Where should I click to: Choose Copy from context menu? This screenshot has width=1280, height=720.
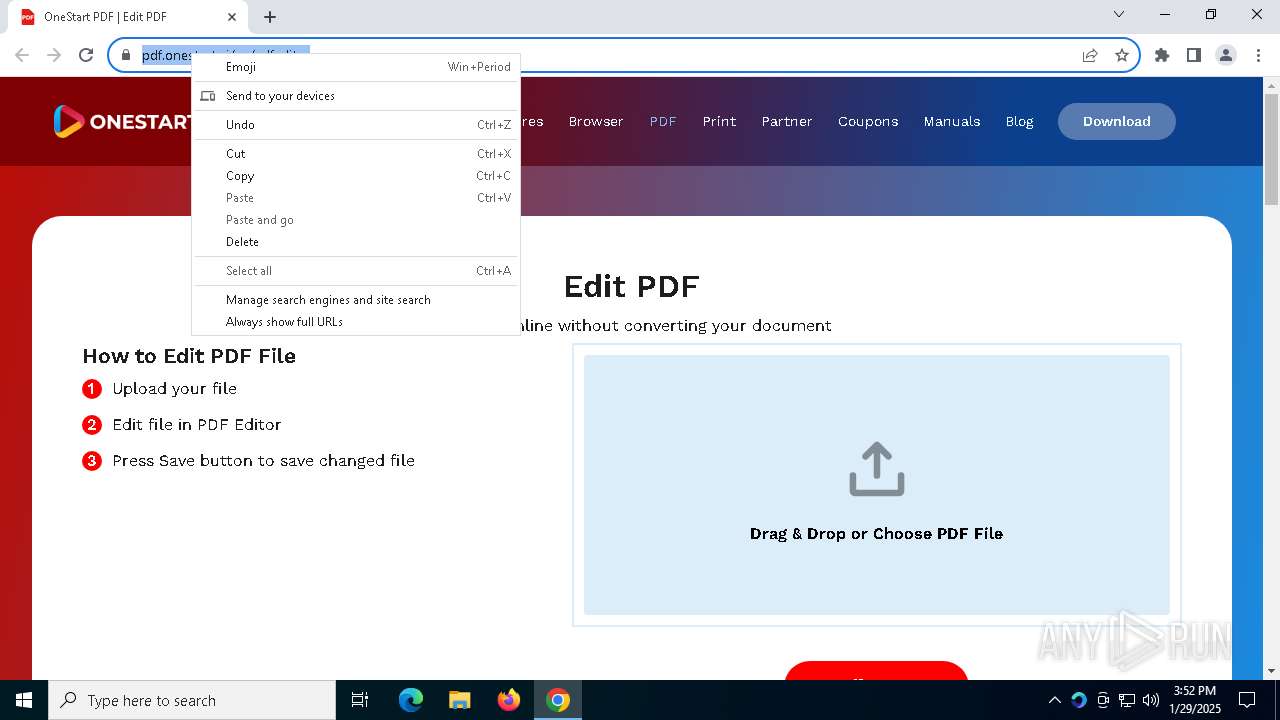356,176
